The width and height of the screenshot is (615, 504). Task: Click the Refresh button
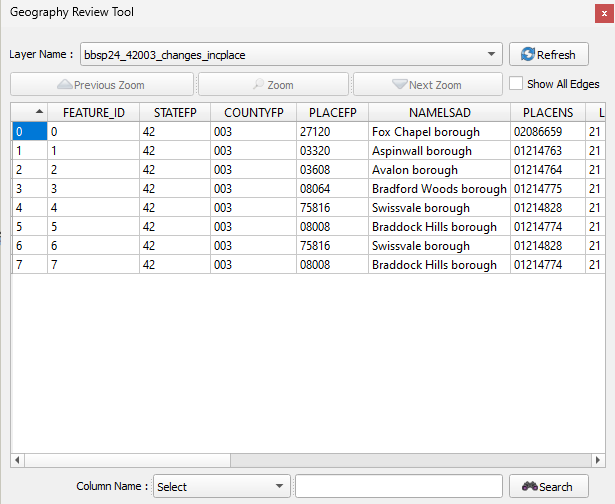click(549, 55)
